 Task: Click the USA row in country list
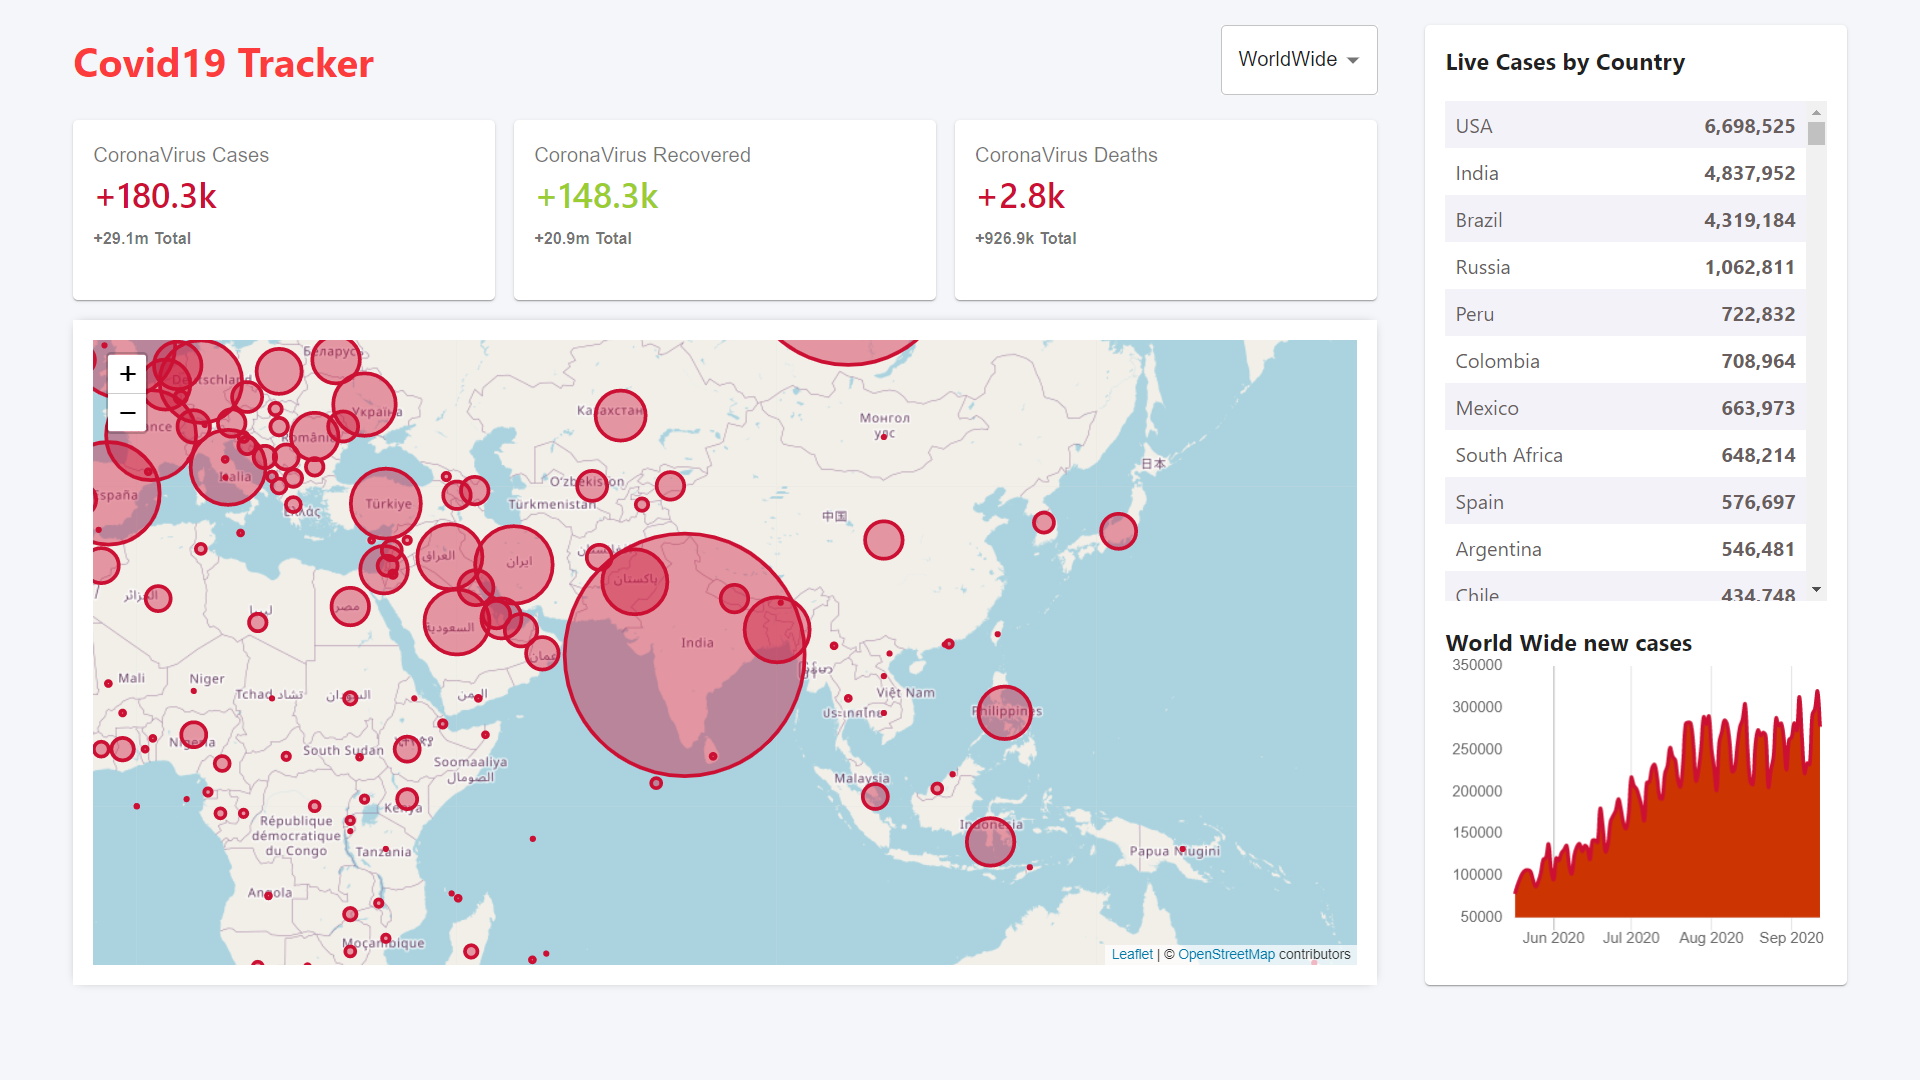1625,126
